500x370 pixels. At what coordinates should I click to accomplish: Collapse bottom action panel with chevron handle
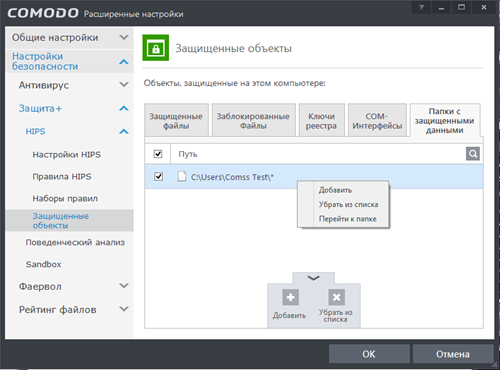point(313,278)
